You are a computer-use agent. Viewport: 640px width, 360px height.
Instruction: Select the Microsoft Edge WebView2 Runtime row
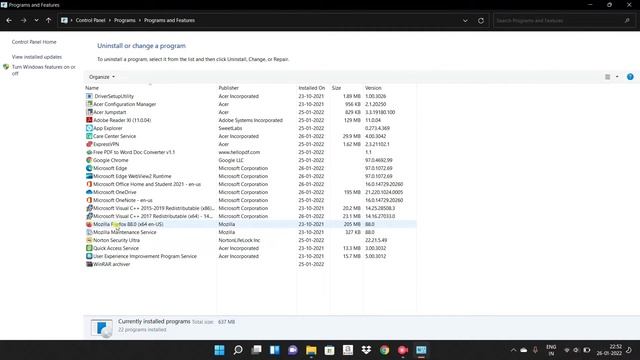[x=250, y=176]
